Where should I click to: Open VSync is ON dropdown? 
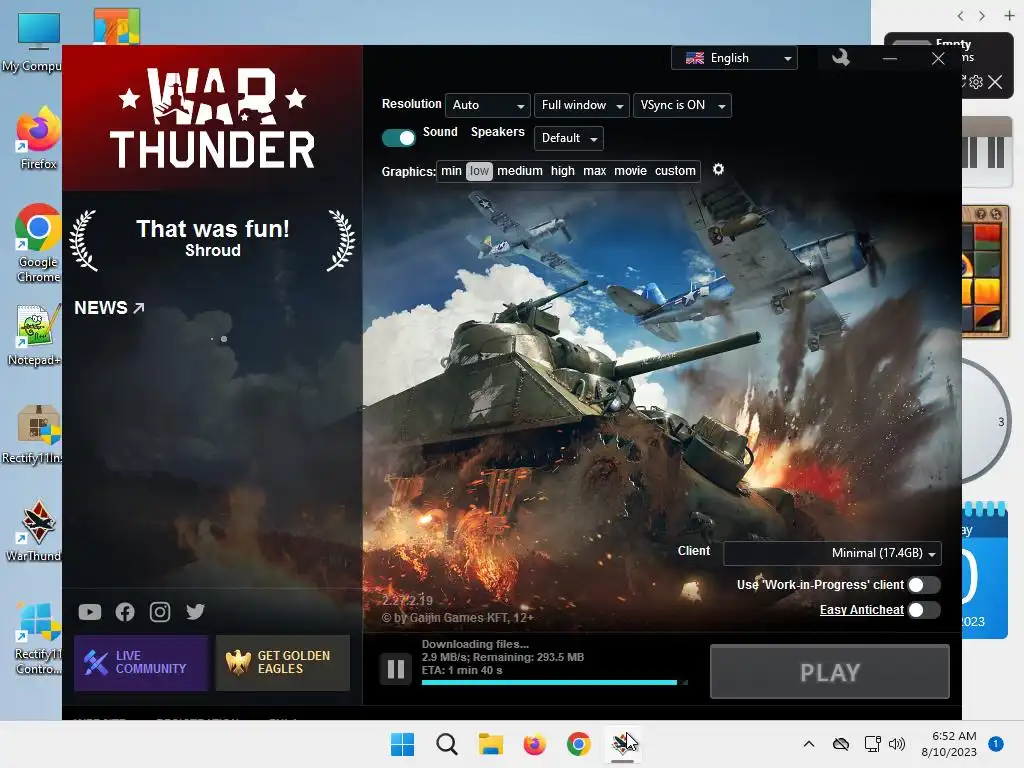tap(682, 105)
